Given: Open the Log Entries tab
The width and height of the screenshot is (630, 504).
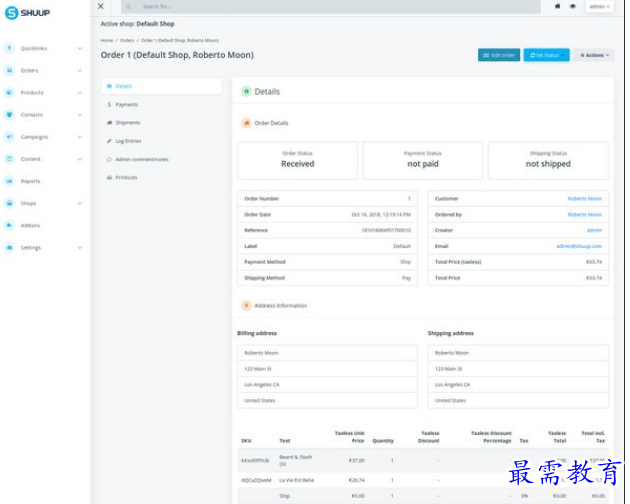Looking at the screenshot, I should click(x=128, y=141).
